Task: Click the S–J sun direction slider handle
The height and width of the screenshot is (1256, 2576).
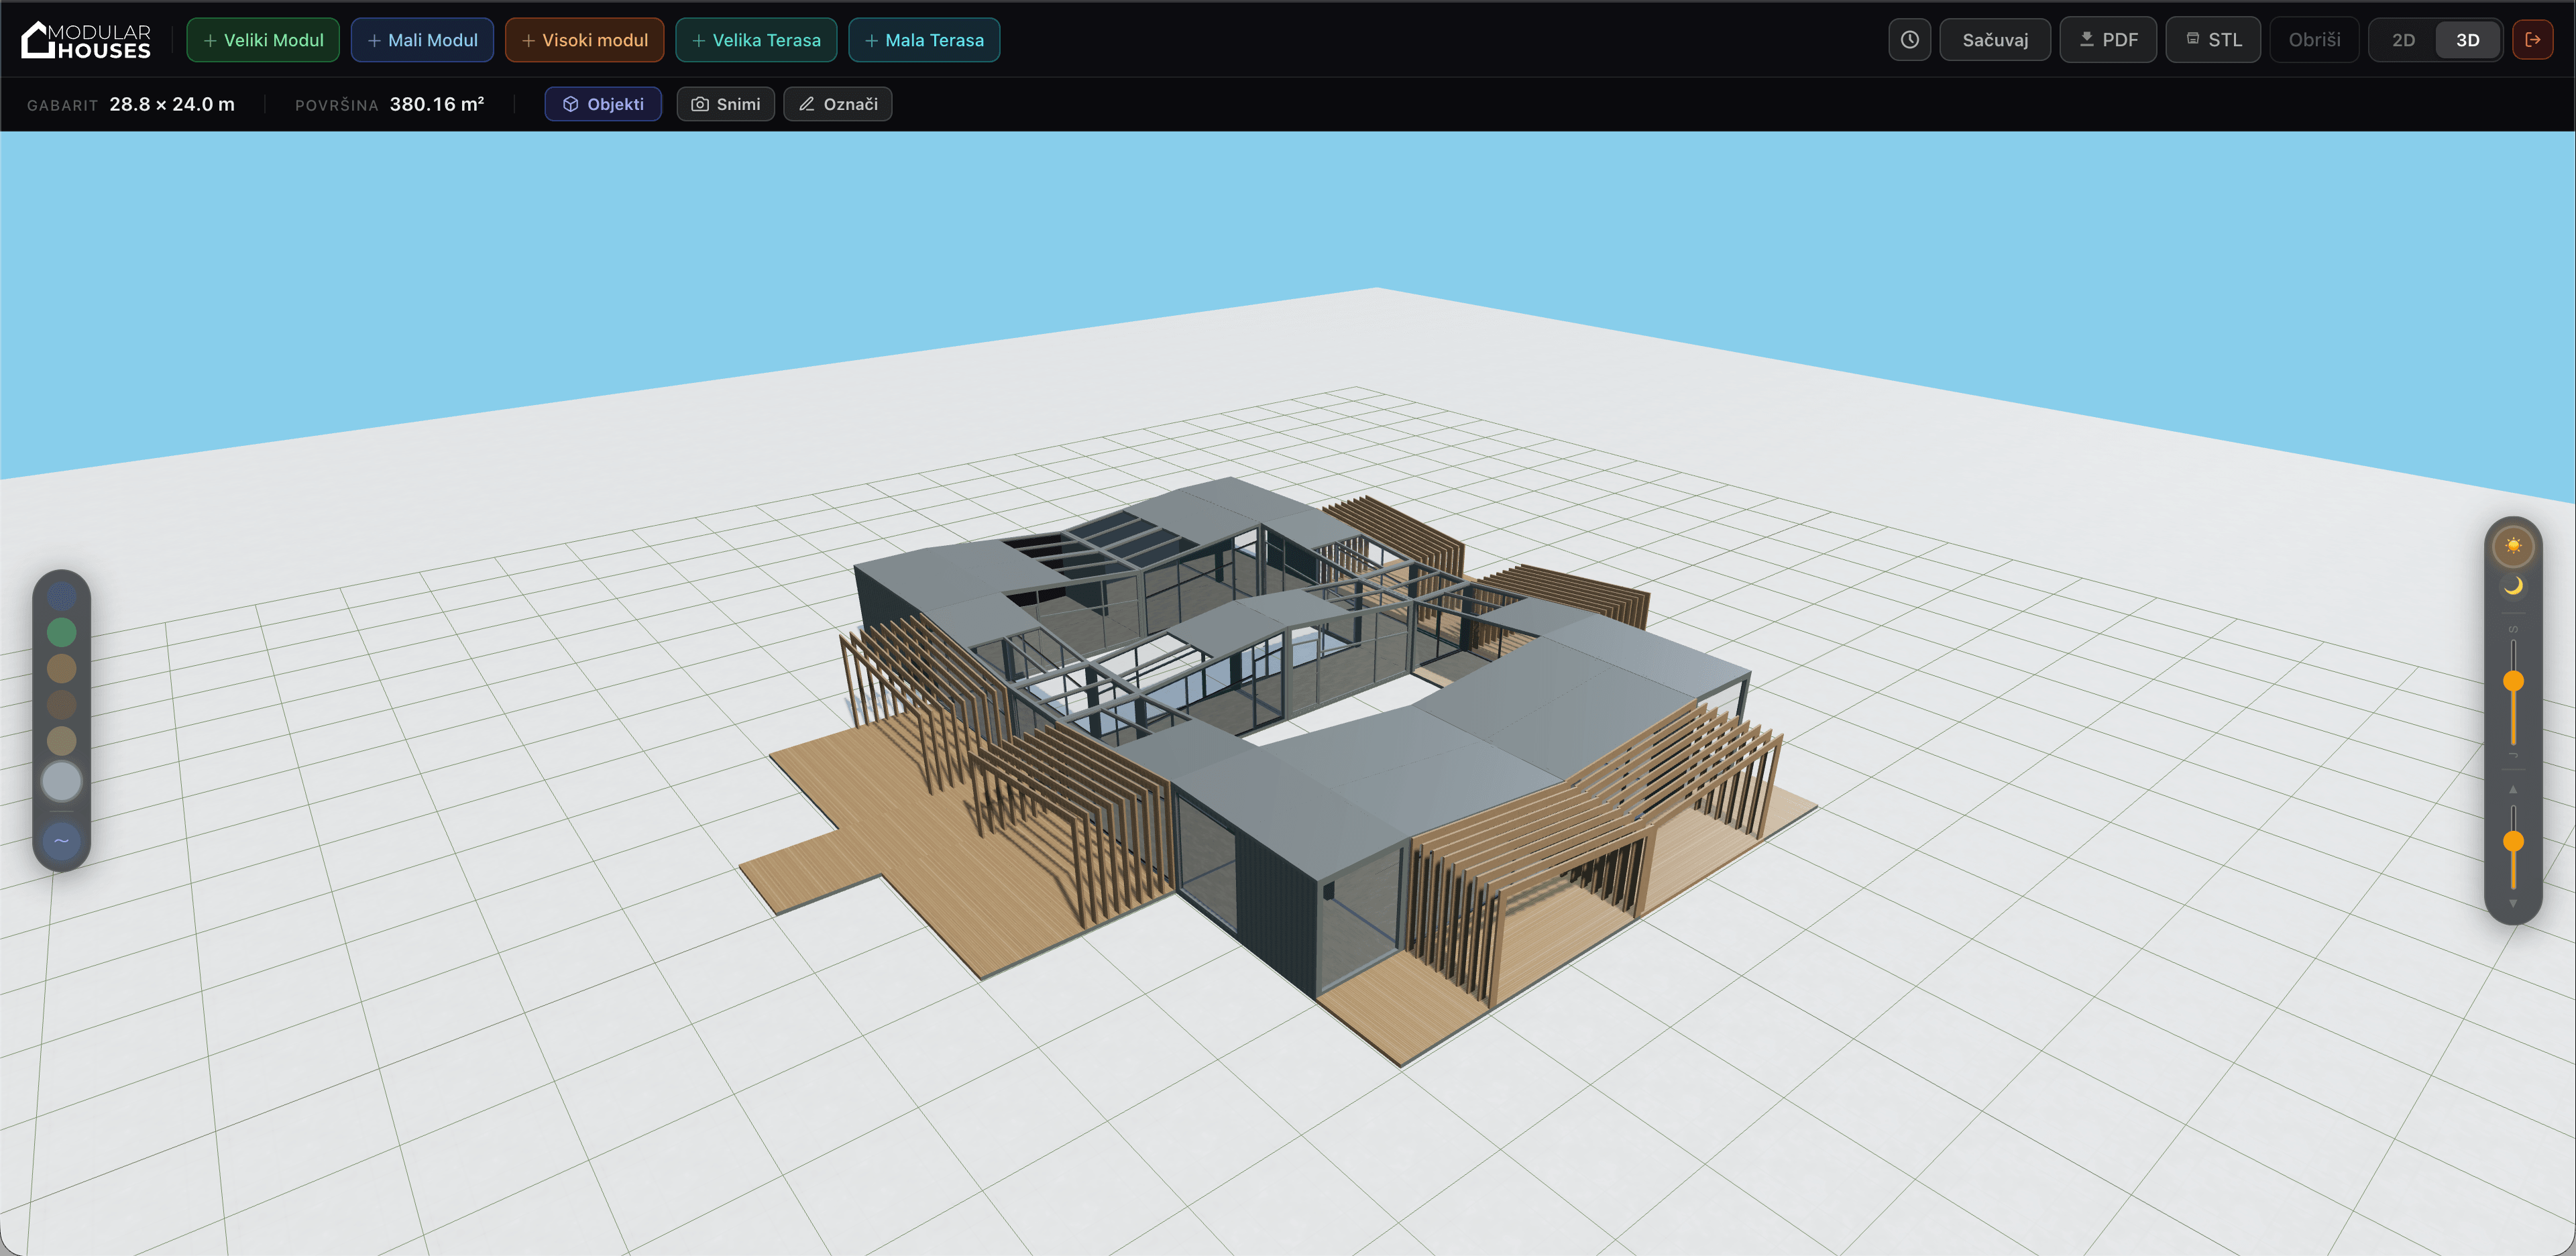Action: (2513, 681)
